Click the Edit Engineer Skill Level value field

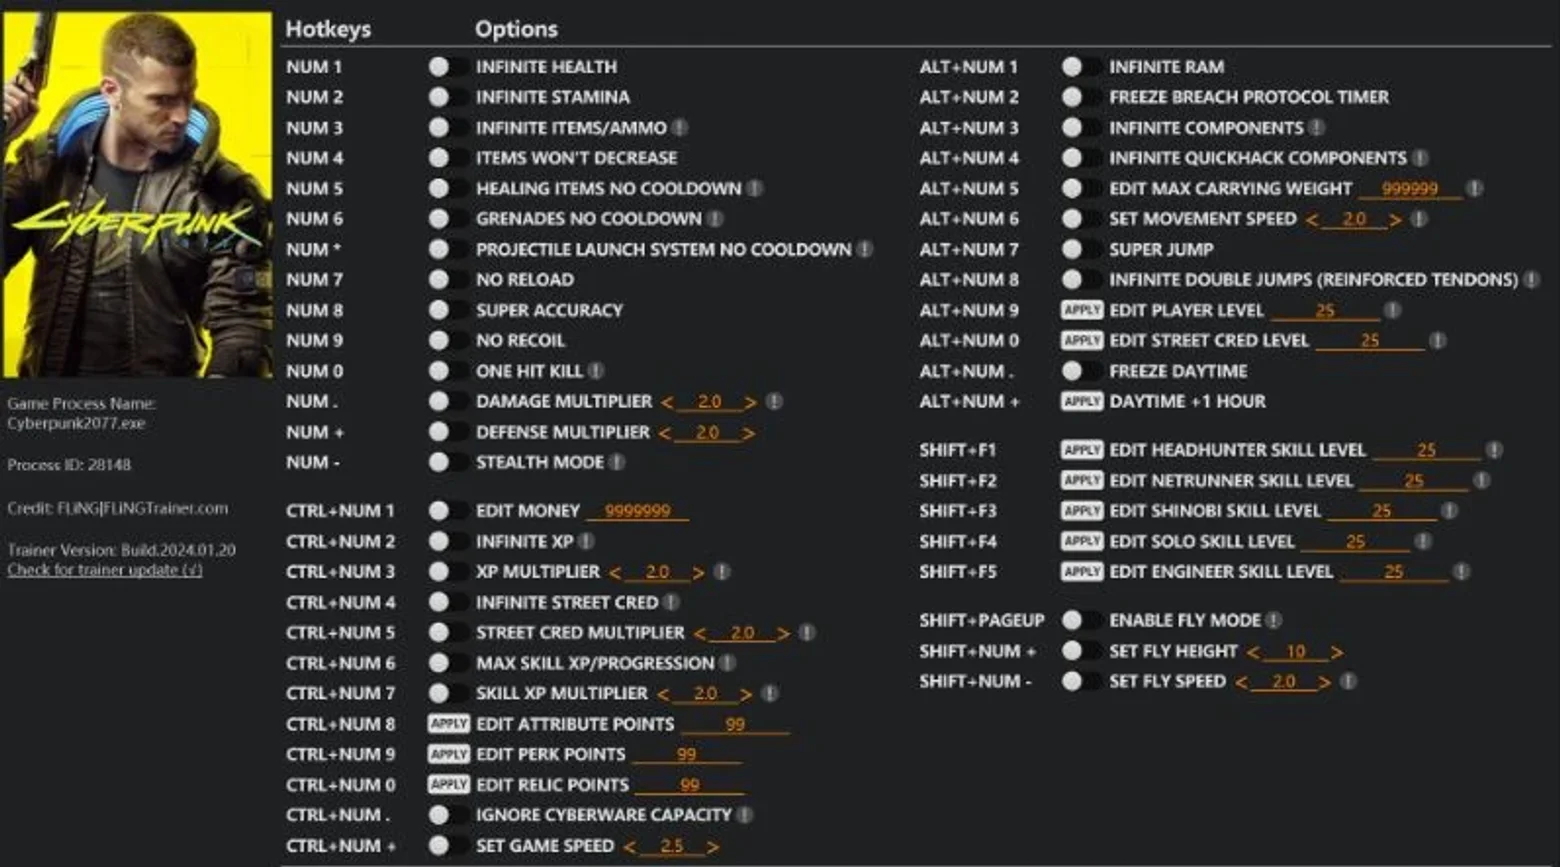coord(1394,572)
